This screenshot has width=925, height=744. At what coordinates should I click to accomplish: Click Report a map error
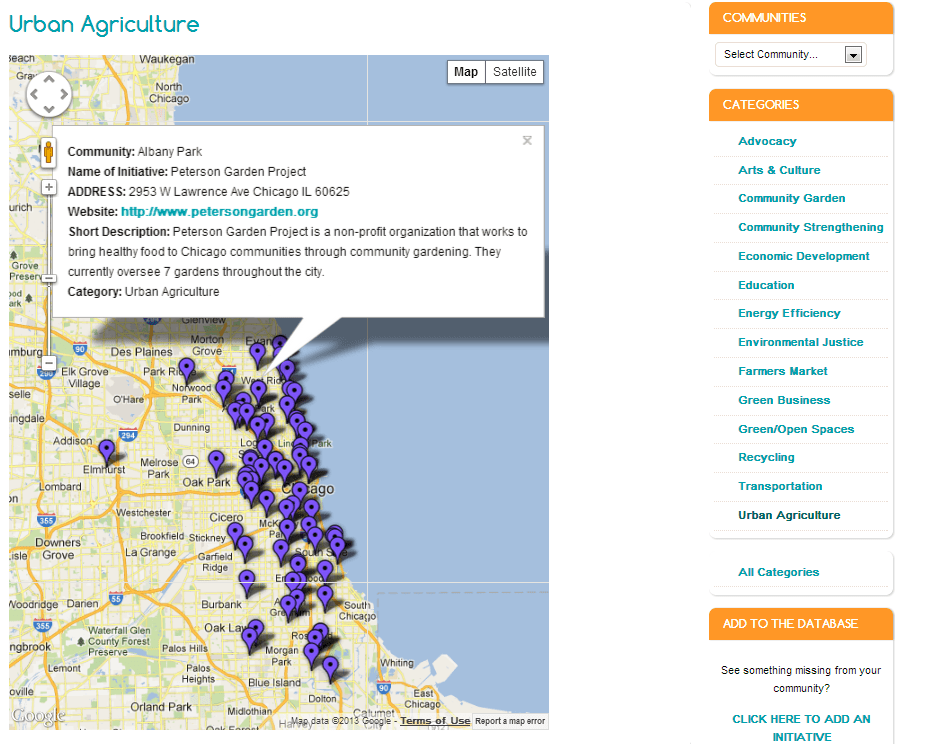tap(510, 721)
